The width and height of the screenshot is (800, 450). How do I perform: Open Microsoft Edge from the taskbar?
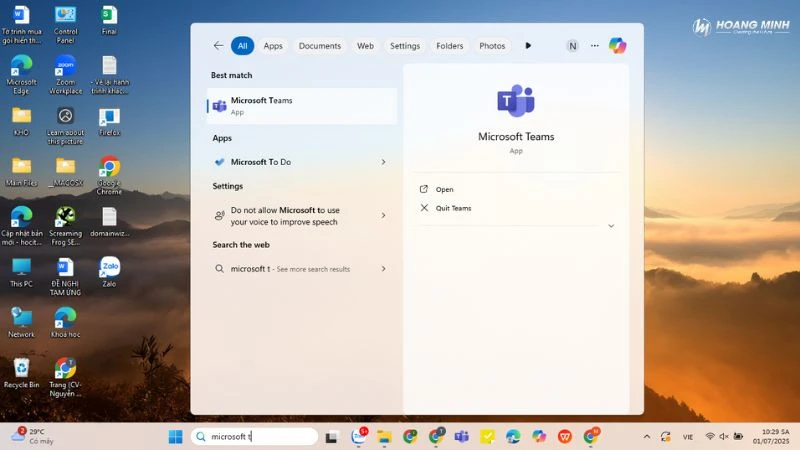pyautogui.click(x=513, y=437)
